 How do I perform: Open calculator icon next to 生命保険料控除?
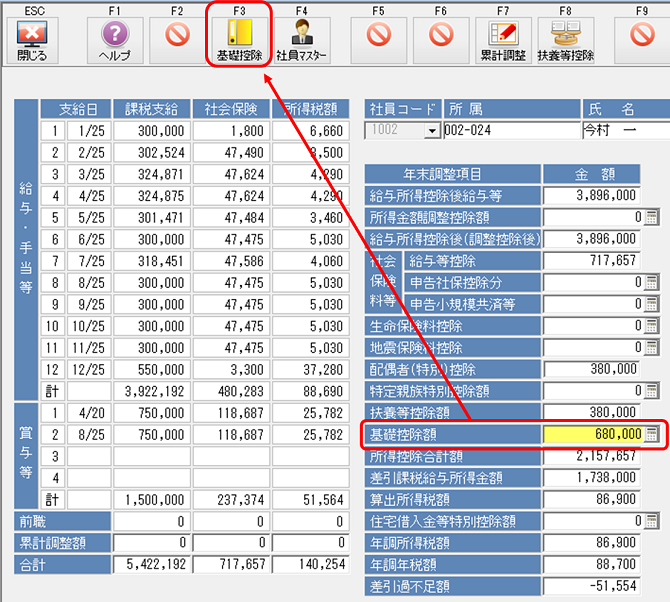[652, 325]
